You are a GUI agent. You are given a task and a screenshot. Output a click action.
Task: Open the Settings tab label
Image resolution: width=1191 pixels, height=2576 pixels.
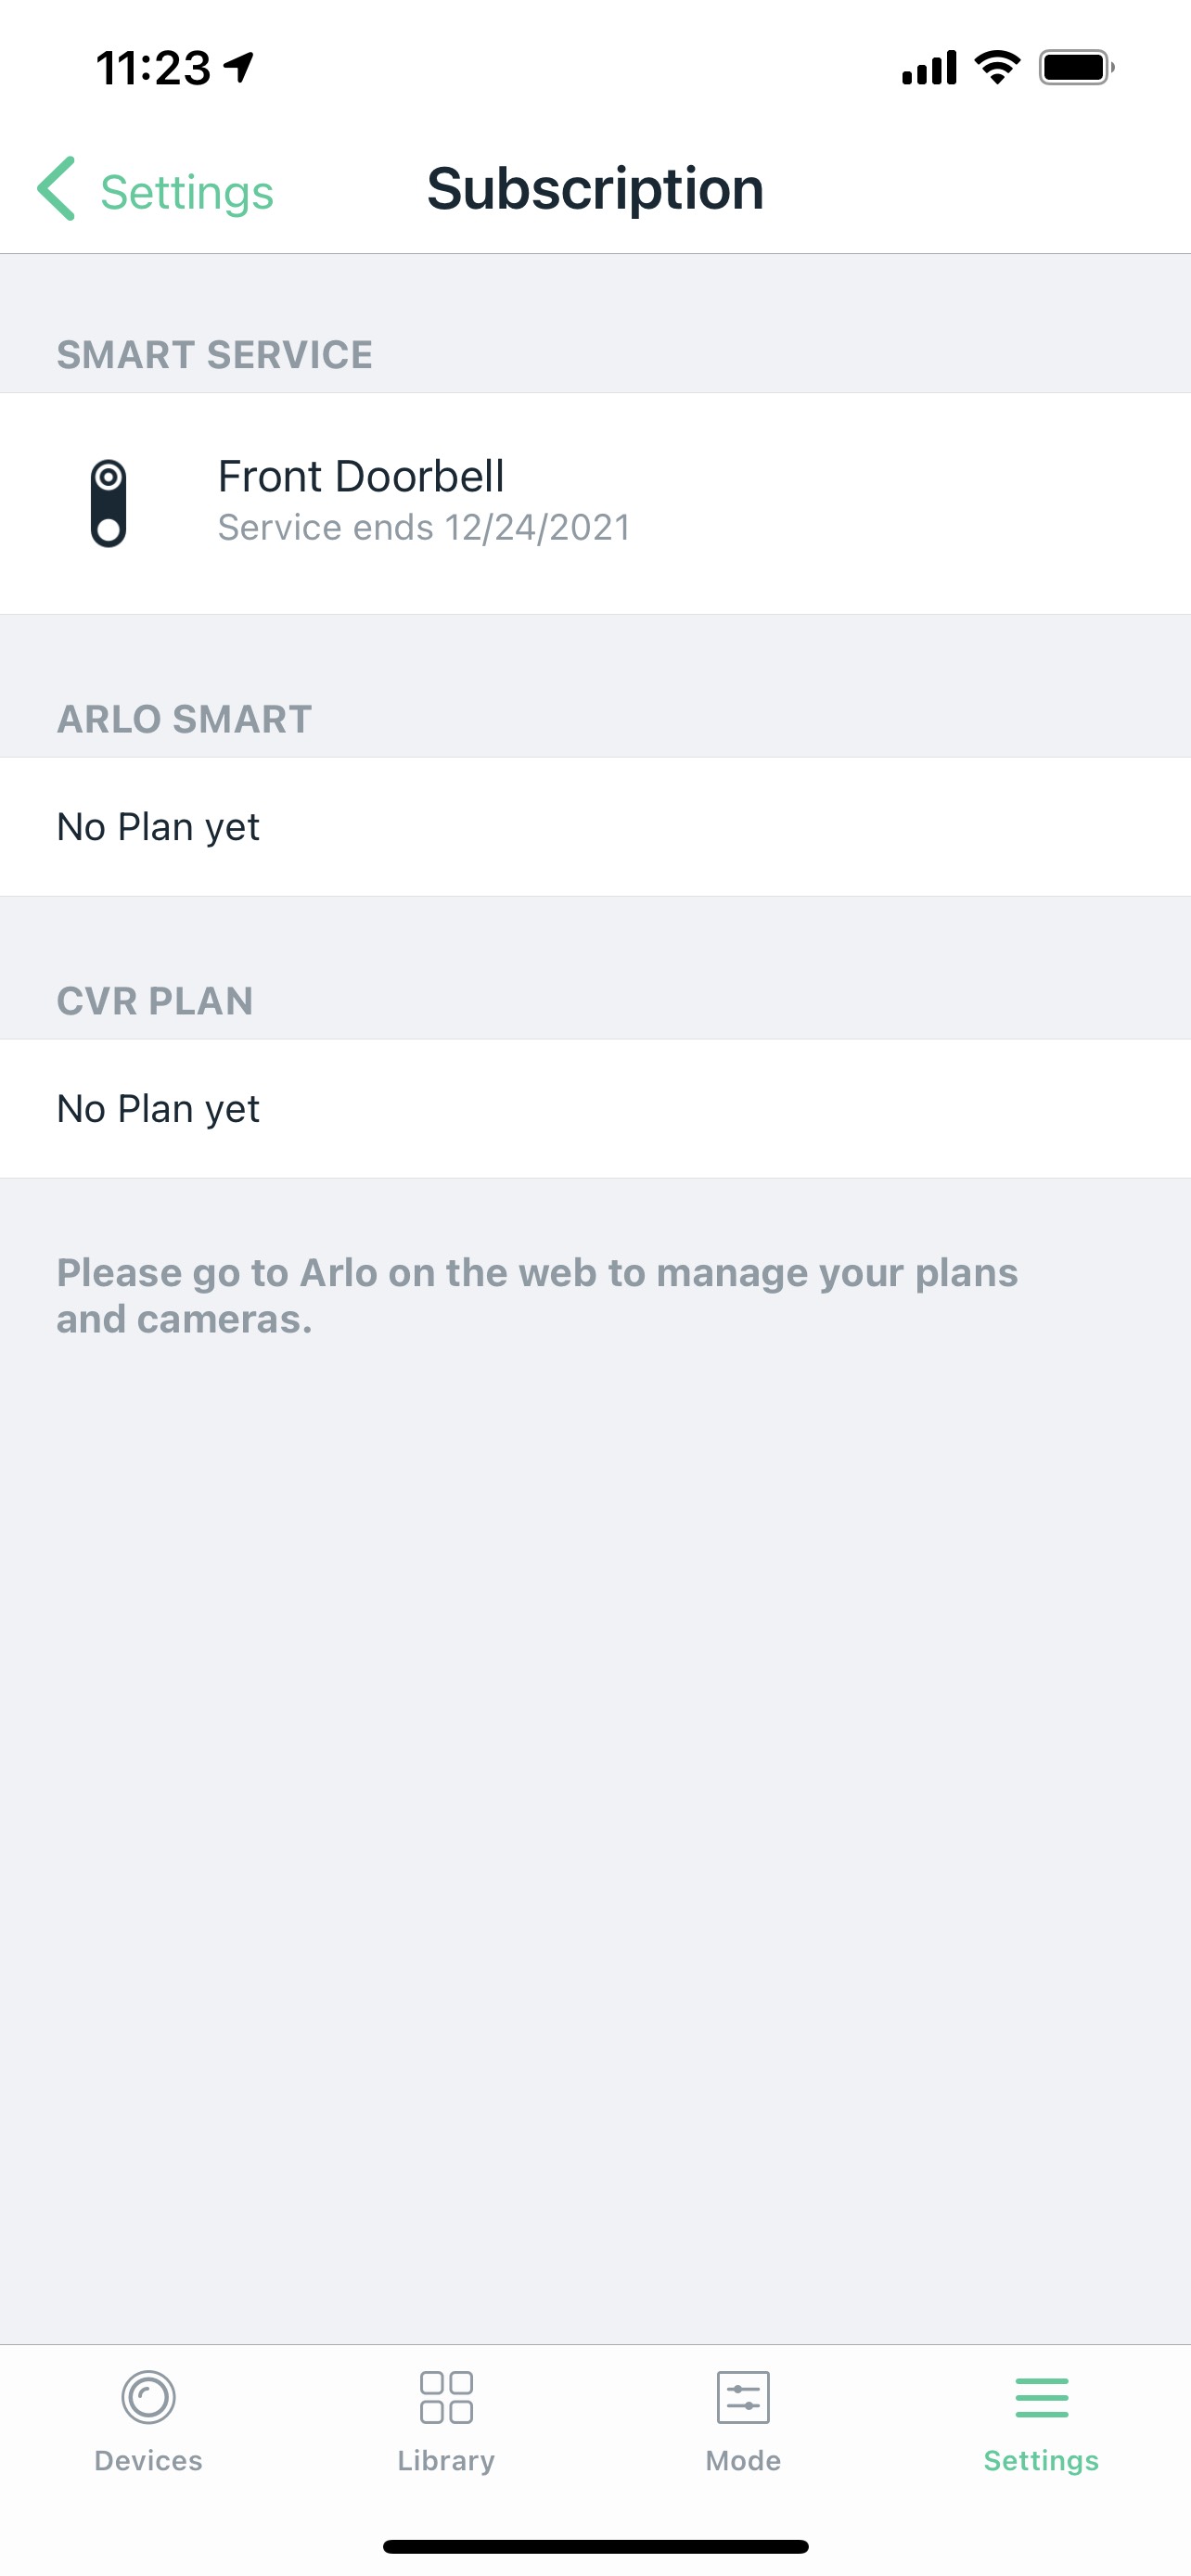[1041, 2459]
